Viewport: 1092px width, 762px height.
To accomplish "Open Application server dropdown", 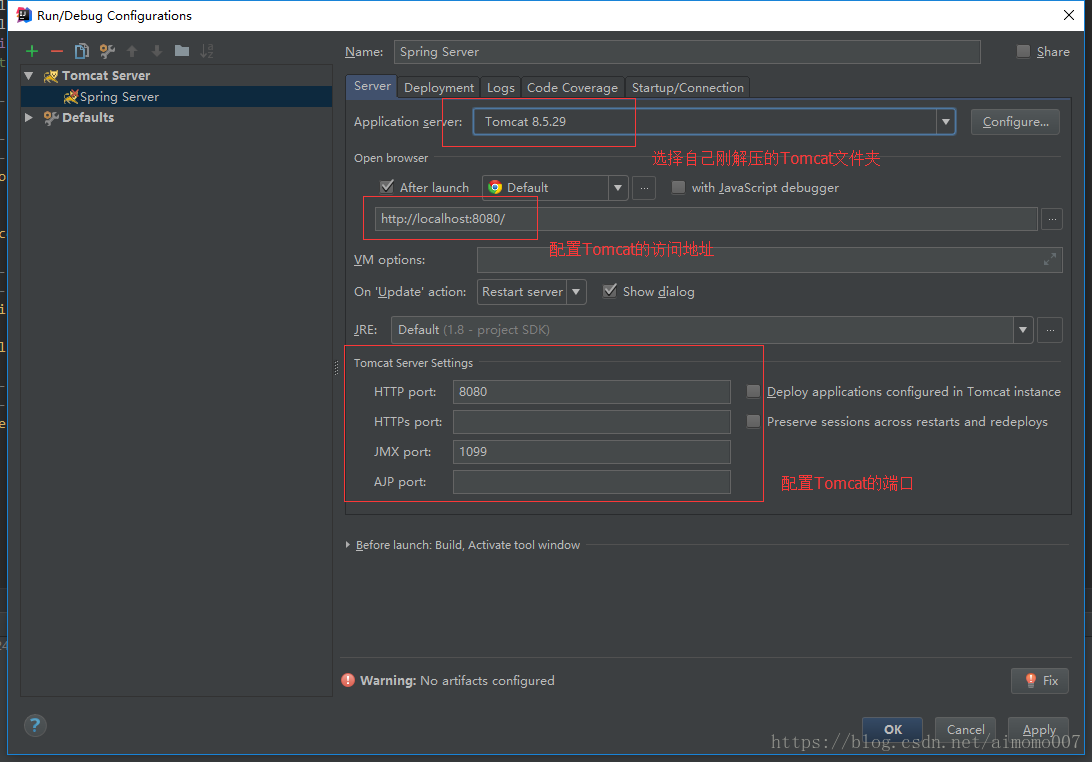I will (945, 122).
